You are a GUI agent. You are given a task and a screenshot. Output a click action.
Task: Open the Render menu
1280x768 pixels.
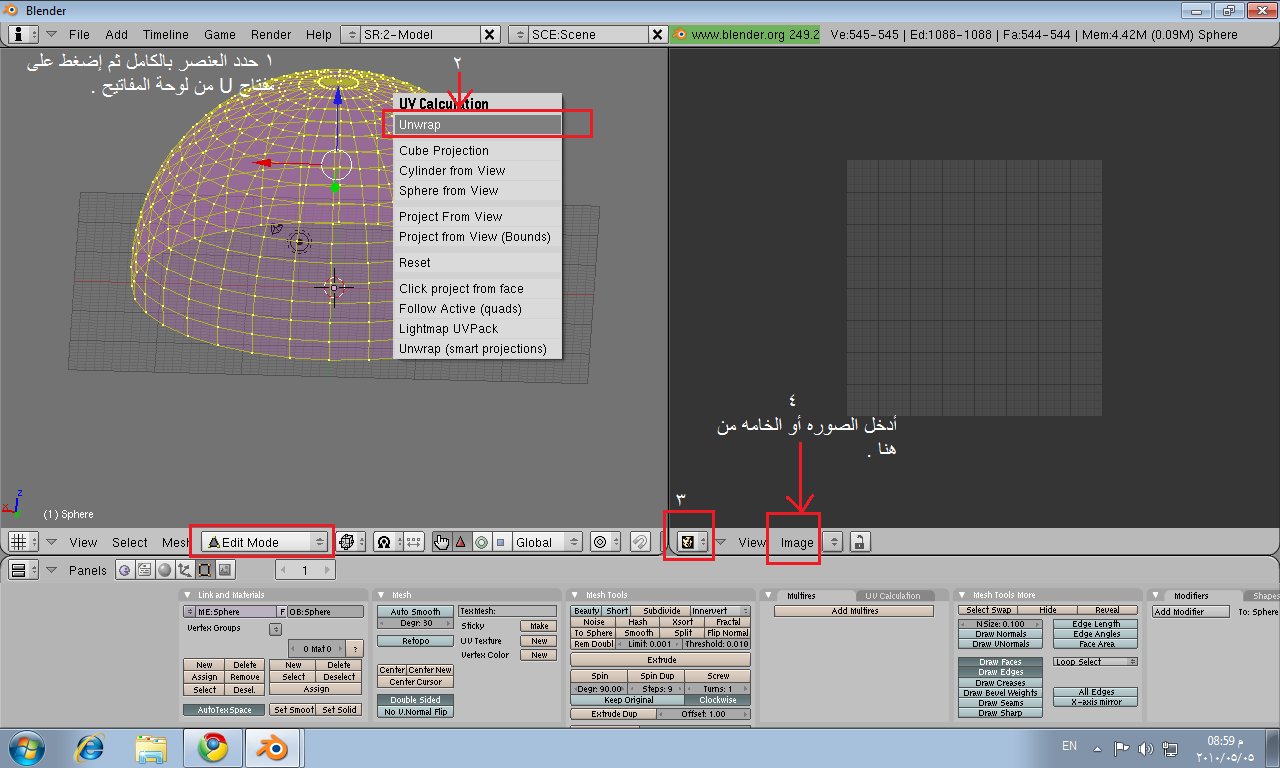pos(271,34)
